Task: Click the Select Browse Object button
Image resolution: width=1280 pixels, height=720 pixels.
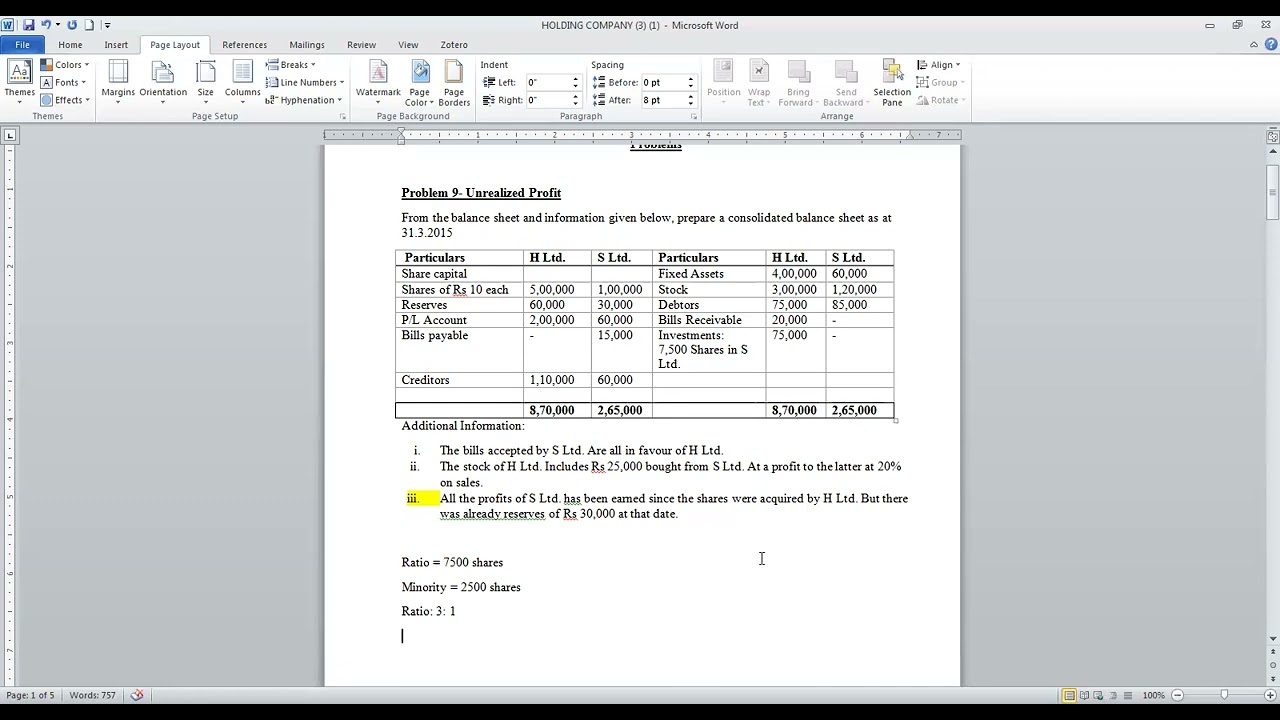Action: (1273, 666)
